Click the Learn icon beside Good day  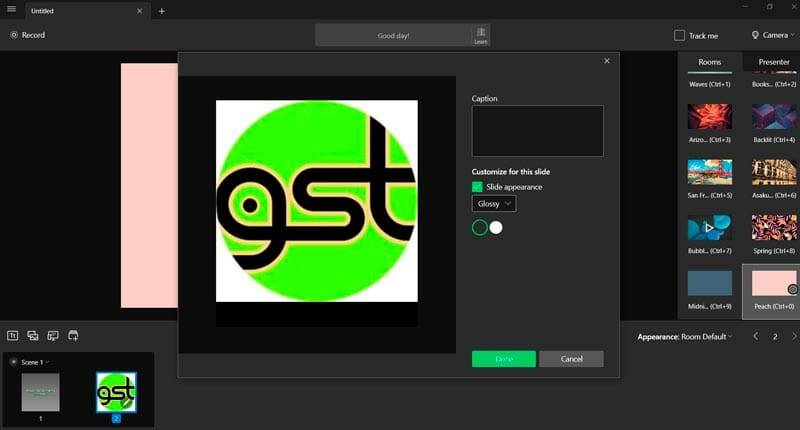(x=480, y=36)
